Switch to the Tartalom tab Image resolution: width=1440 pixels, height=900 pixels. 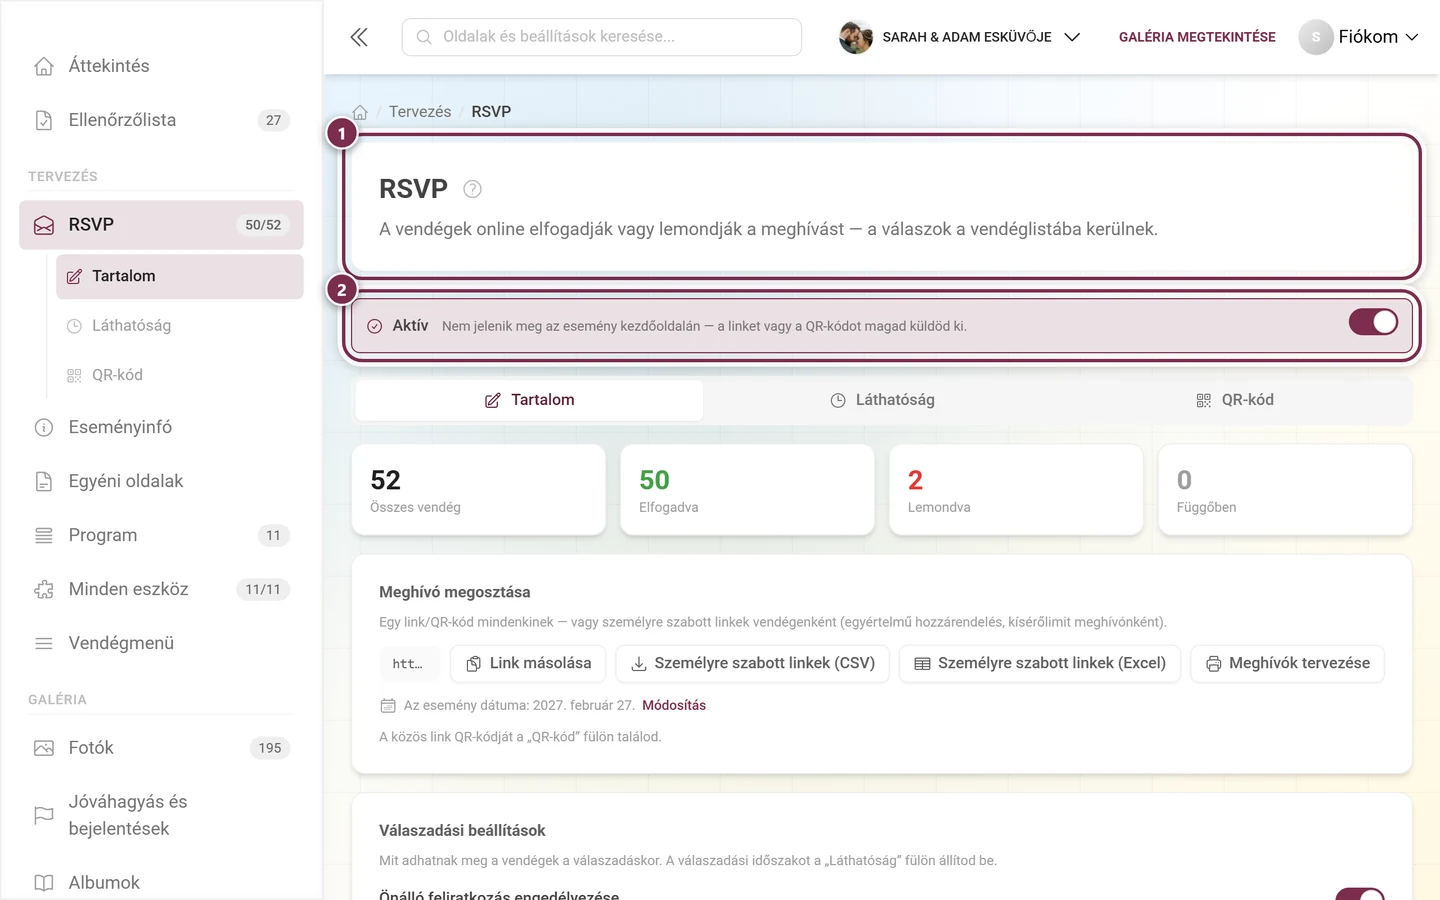pyautogui.click(x=529, y=400)
